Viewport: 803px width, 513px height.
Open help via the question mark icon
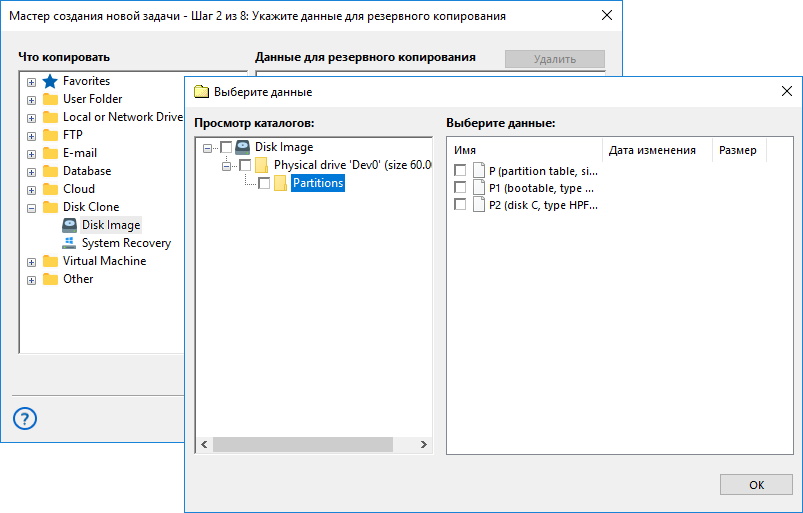click(x=25, y=418)
